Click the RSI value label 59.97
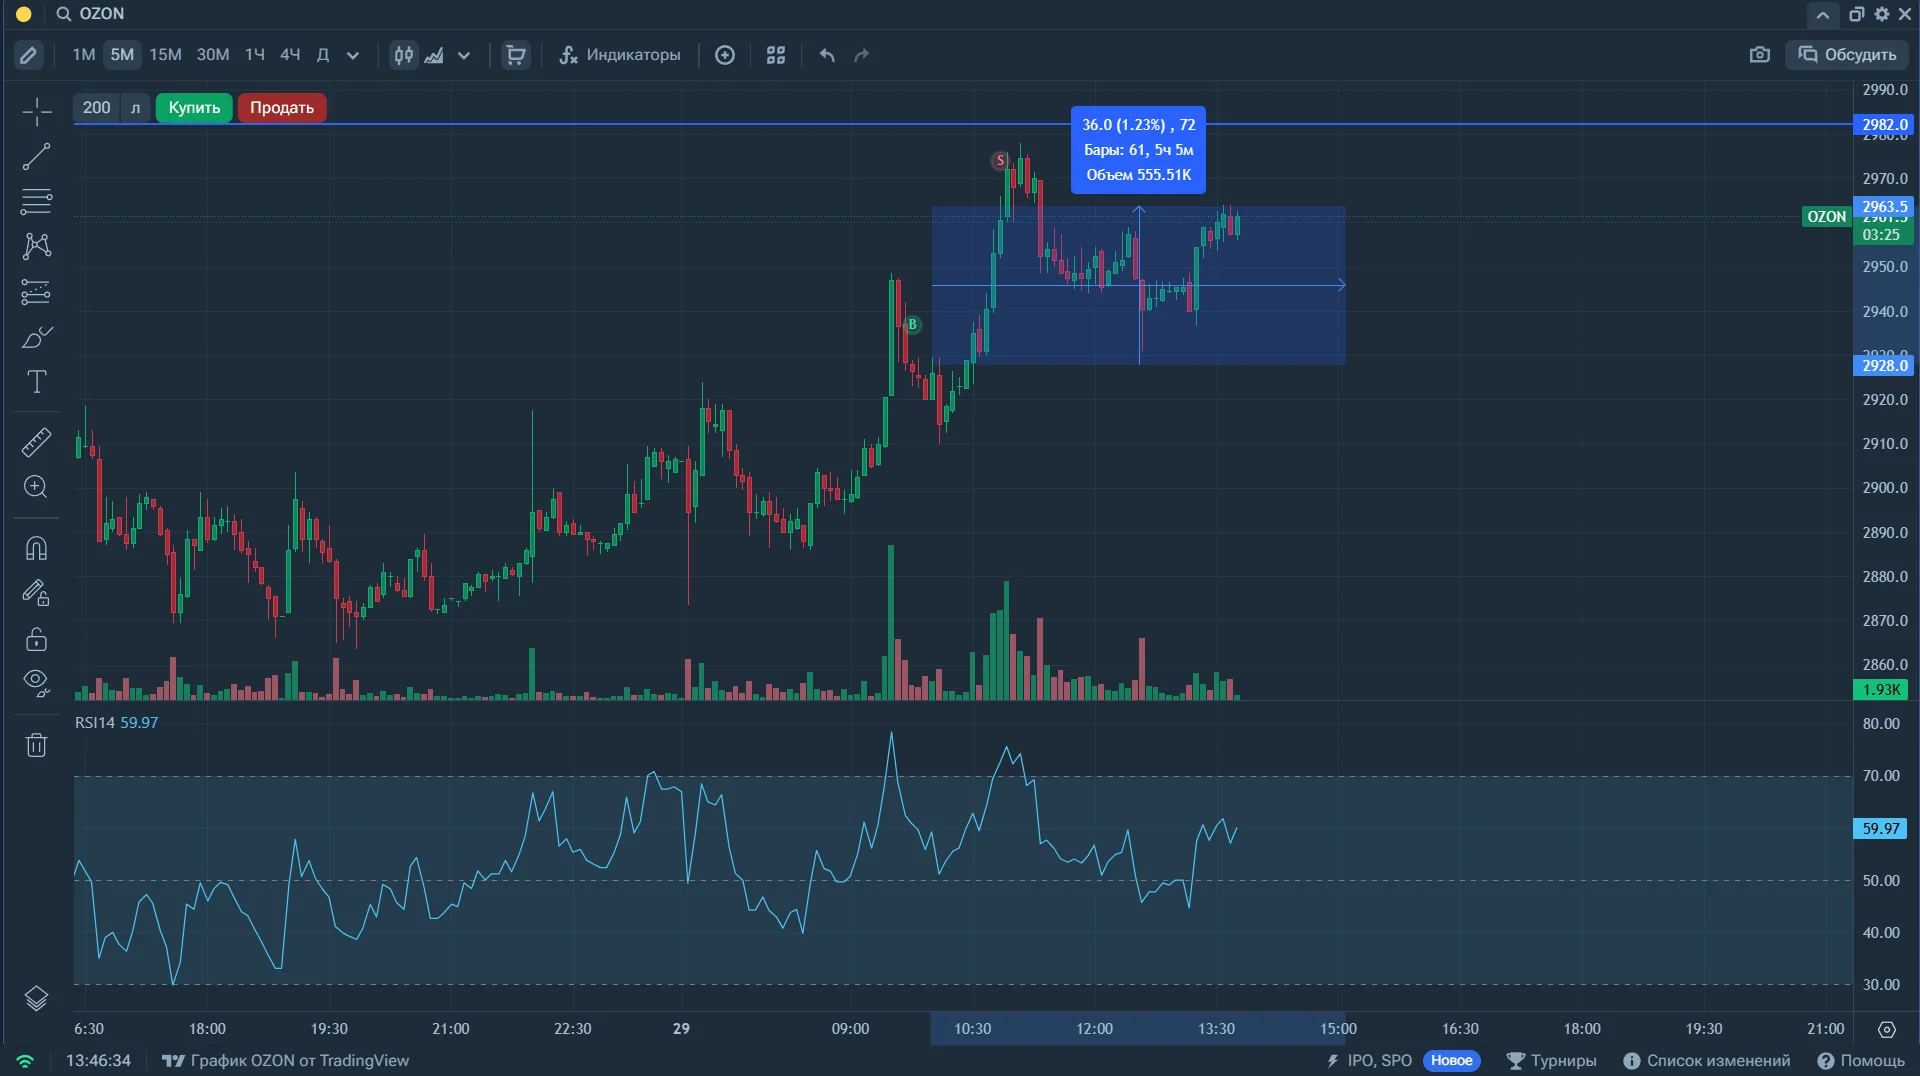 1881,829
